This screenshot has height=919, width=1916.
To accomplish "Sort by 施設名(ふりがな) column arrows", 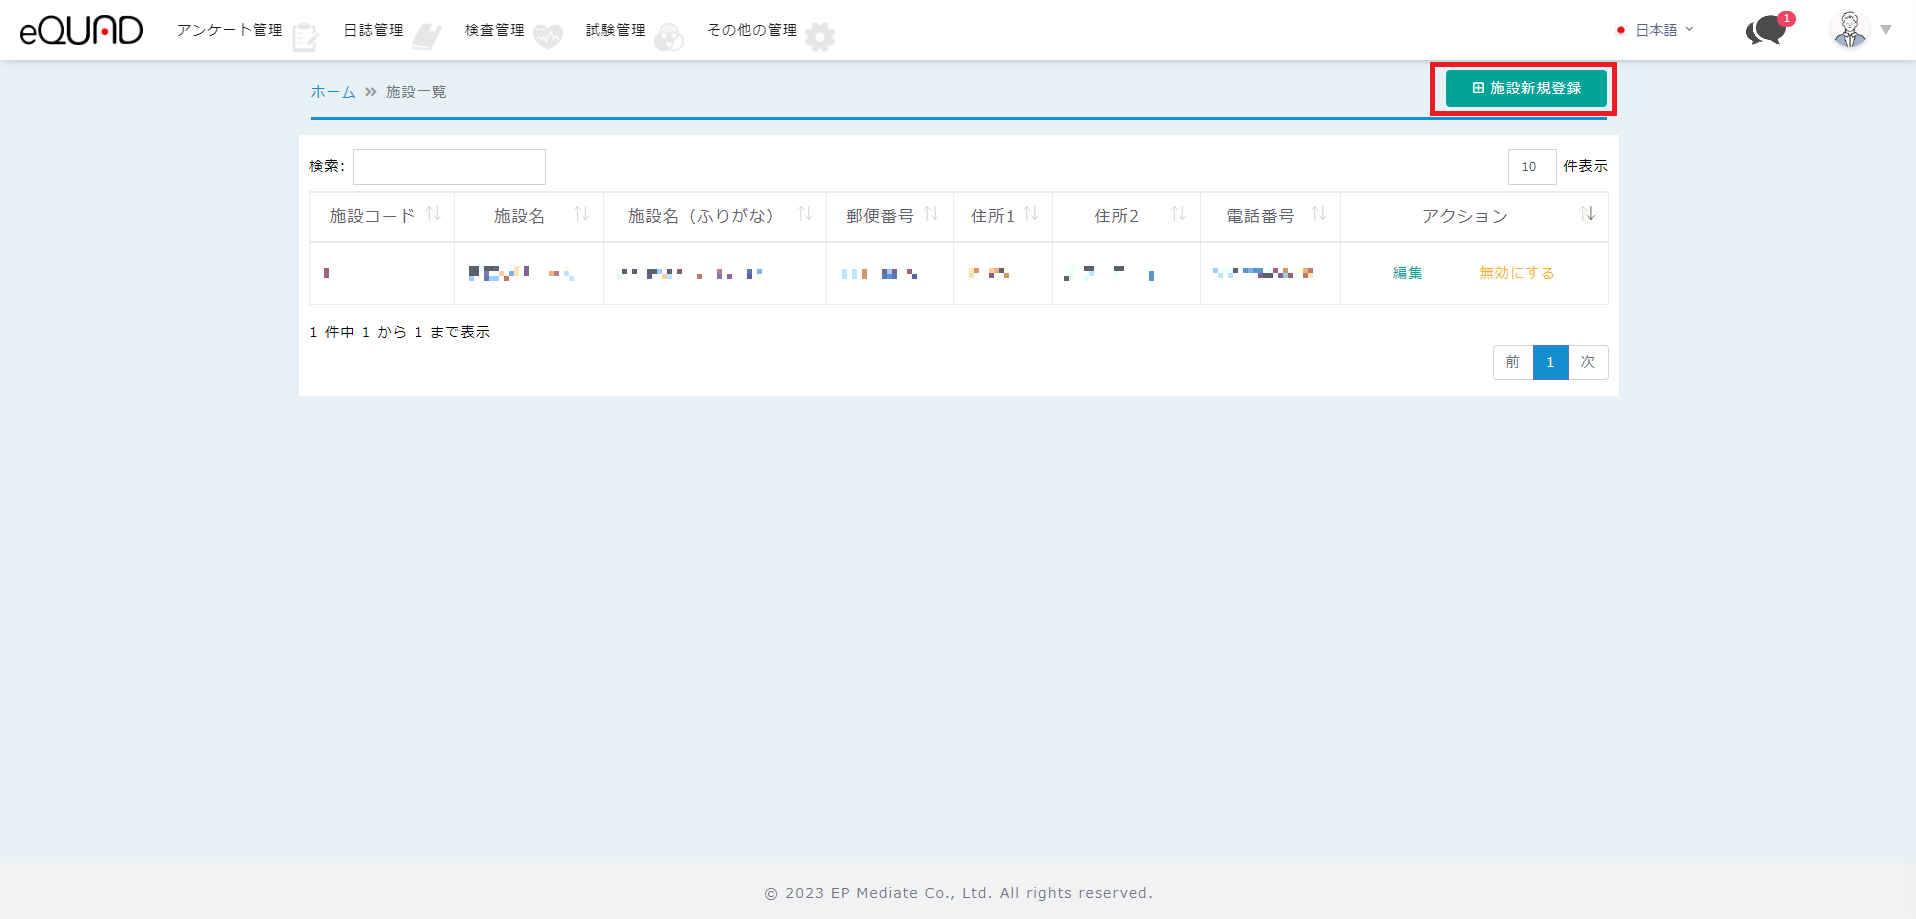I will point(804,215).
